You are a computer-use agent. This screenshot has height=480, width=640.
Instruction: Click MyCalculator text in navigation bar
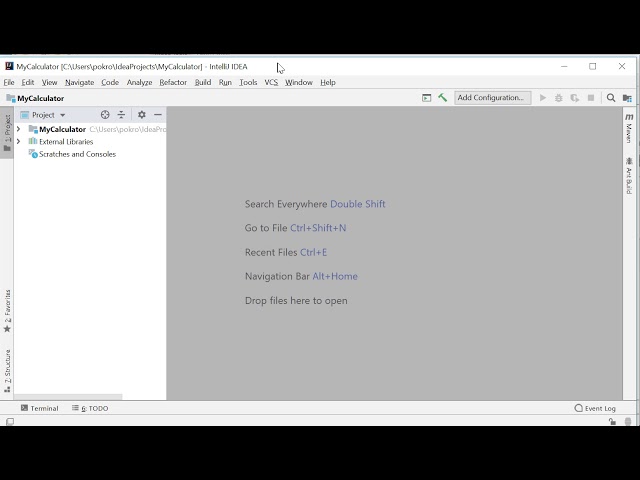pyautogui.click(x=40, y=98)
